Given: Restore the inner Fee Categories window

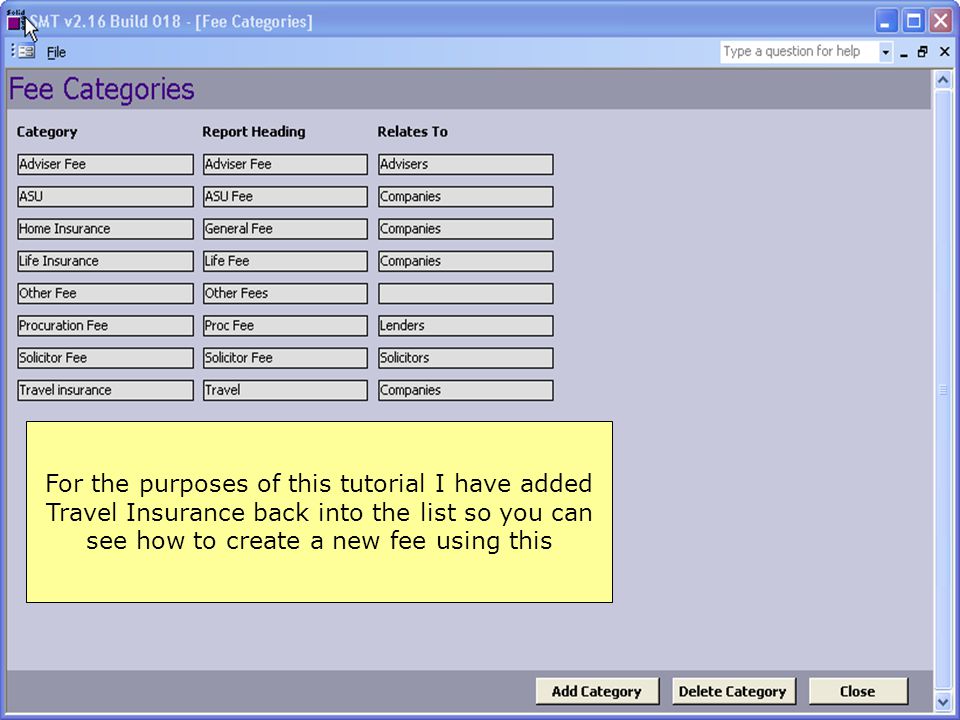Looking at the screenshot, I should coord(923,53).
